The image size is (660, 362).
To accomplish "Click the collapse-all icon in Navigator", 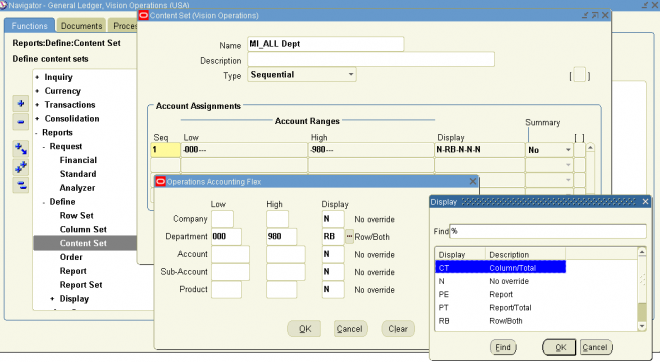I will click(21, 185).
